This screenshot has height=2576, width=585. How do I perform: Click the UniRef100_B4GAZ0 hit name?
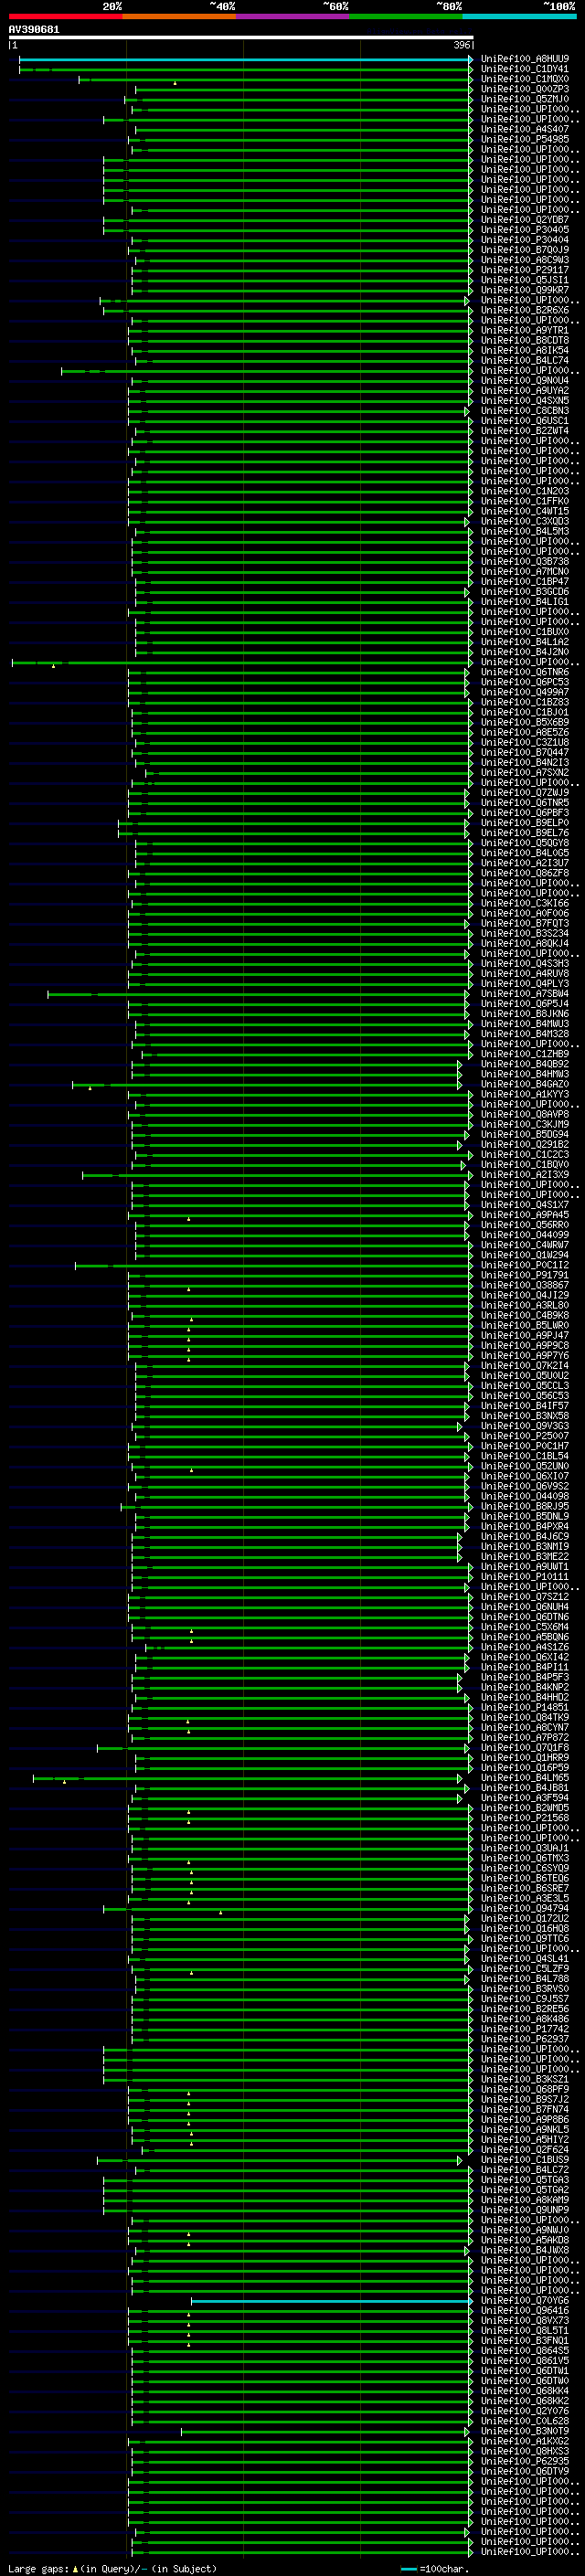click(525, 1085)
